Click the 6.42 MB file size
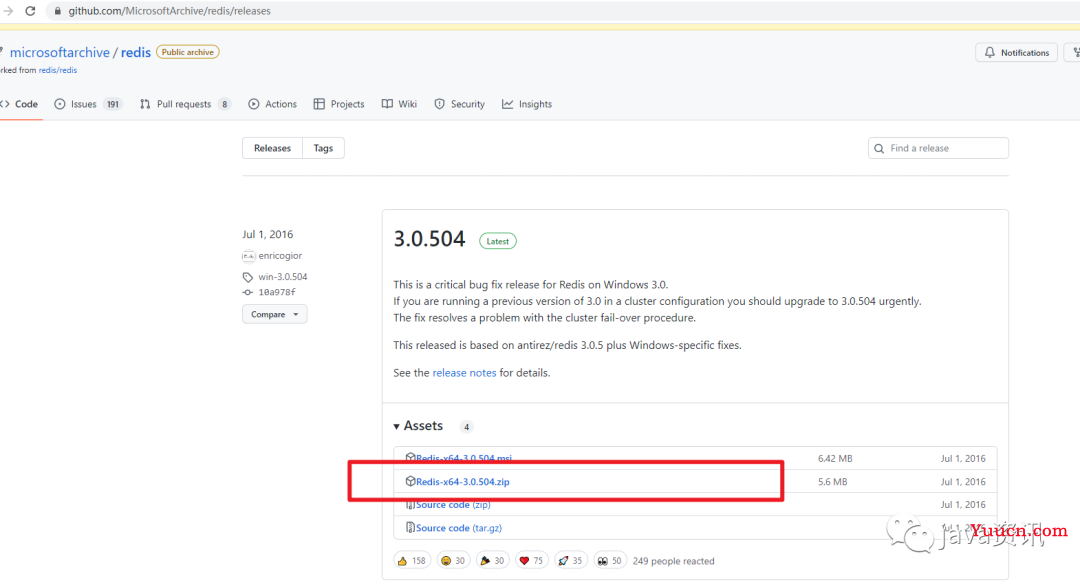Image resolution: width=1080 pixels, height=585 pixels. click(x=835, y=458)
